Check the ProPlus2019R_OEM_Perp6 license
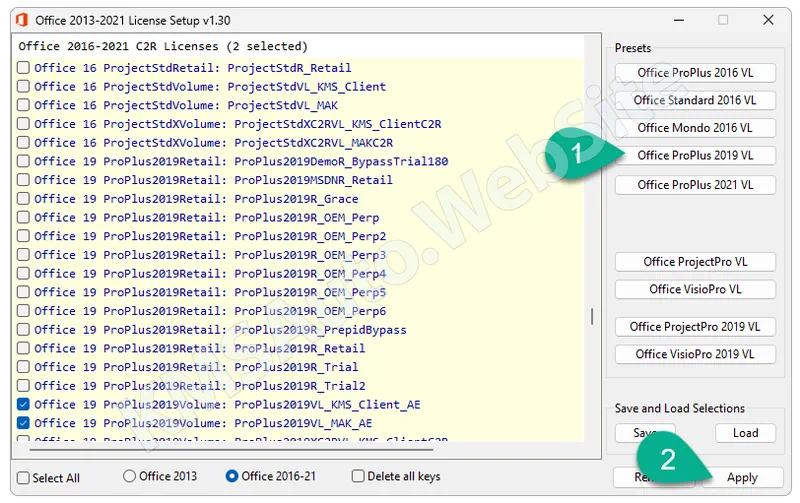 point(23,311)
